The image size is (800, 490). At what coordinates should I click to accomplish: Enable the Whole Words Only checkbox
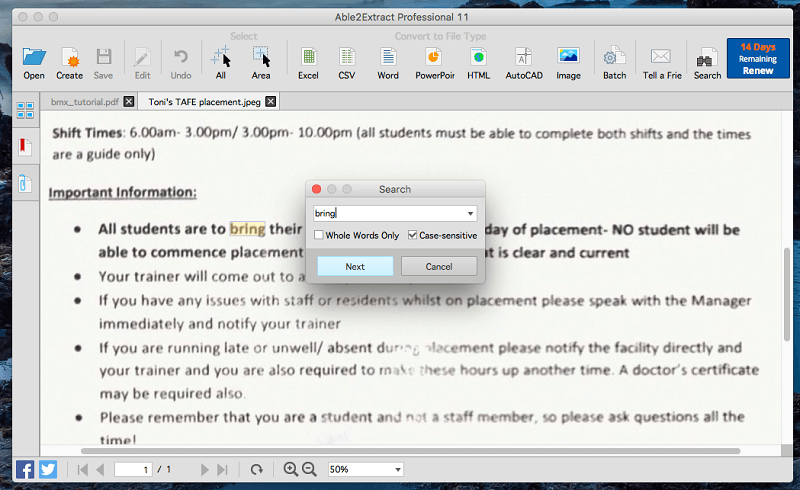[x=319, y=235]
